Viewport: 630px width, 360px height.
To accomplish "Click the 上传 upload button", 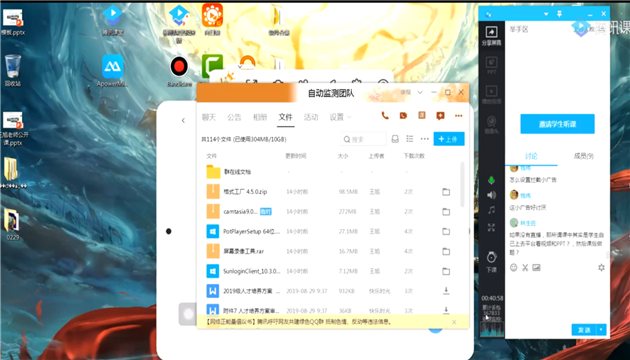I will (449, 139).
